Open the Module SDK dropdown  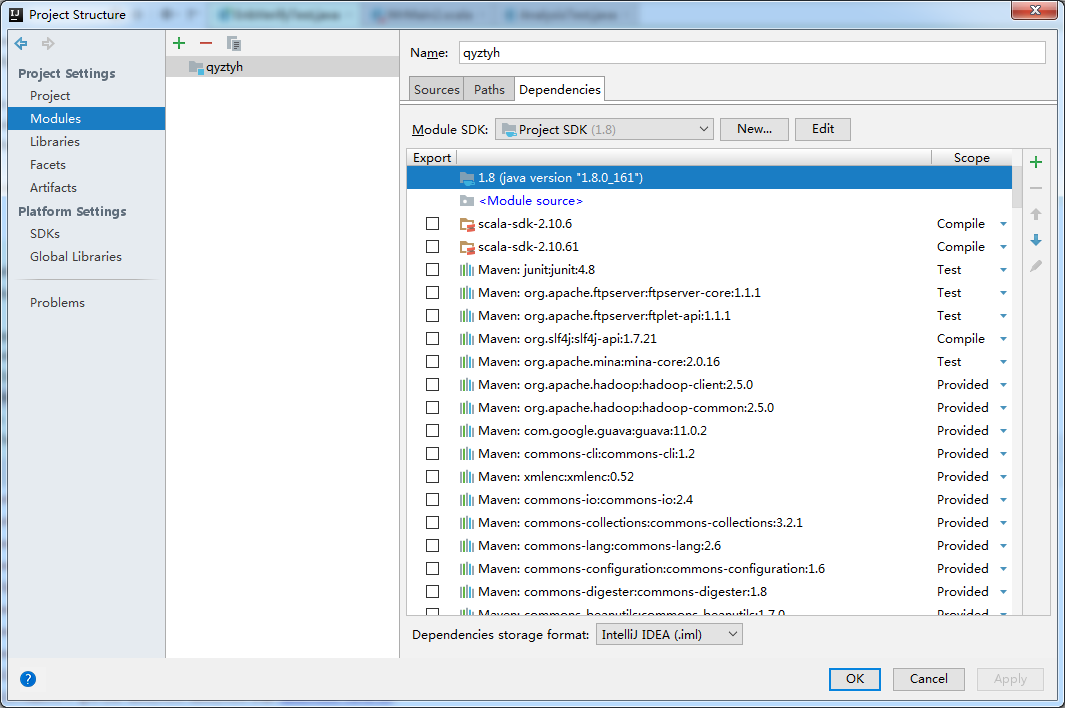604,129
